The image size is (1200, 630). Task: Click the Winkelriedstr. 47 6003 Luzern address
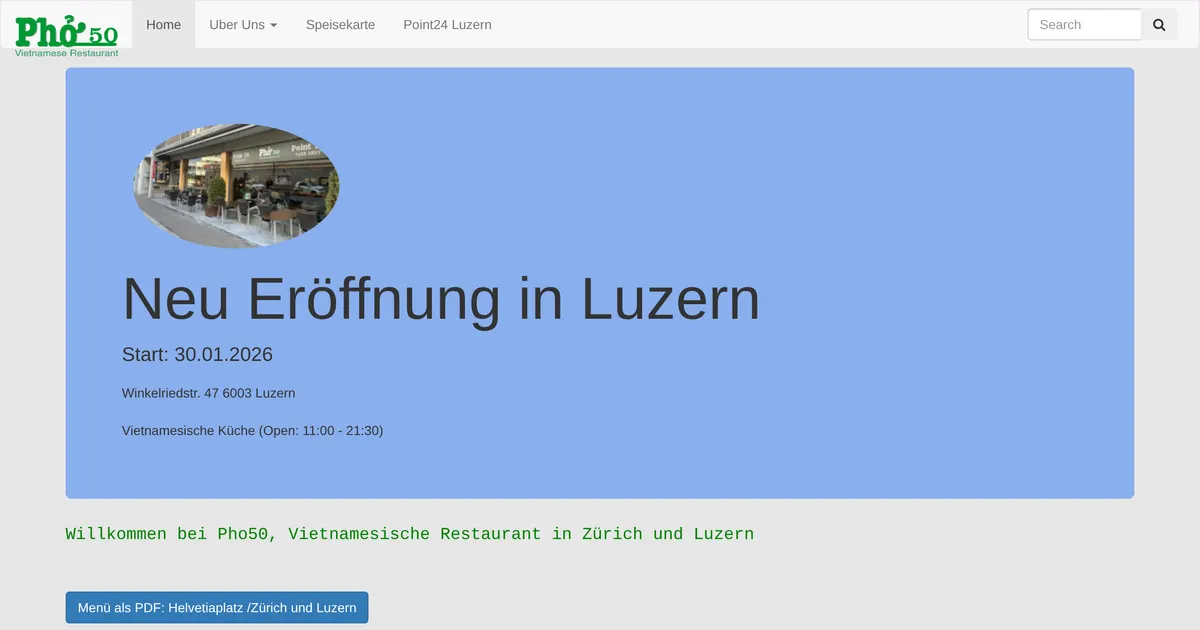[208, 393]
